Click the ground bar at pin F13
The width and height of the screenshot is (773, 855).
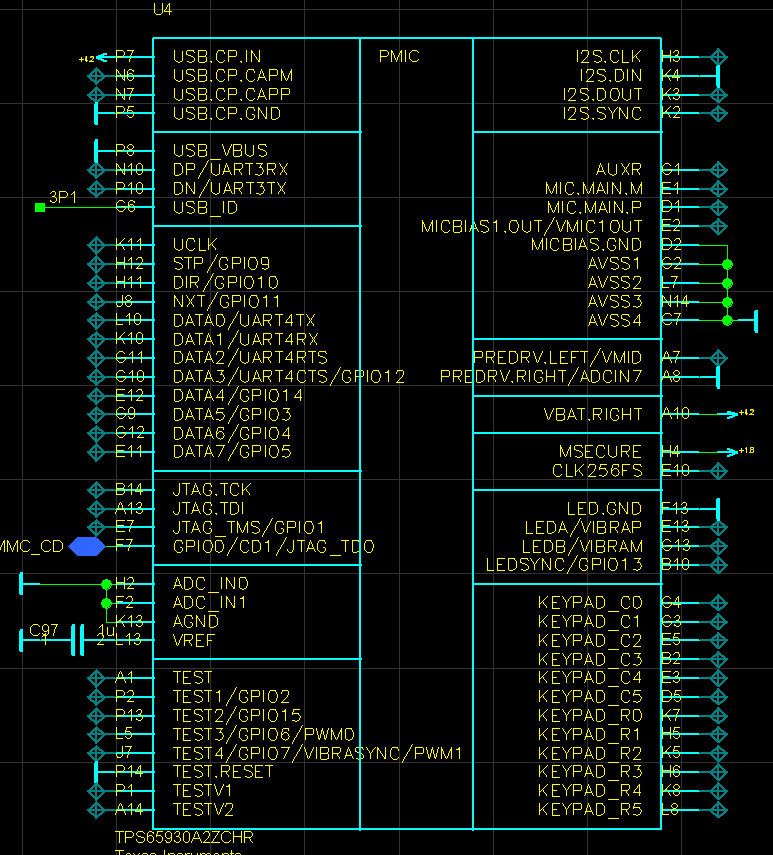click(x=718, y=509)
